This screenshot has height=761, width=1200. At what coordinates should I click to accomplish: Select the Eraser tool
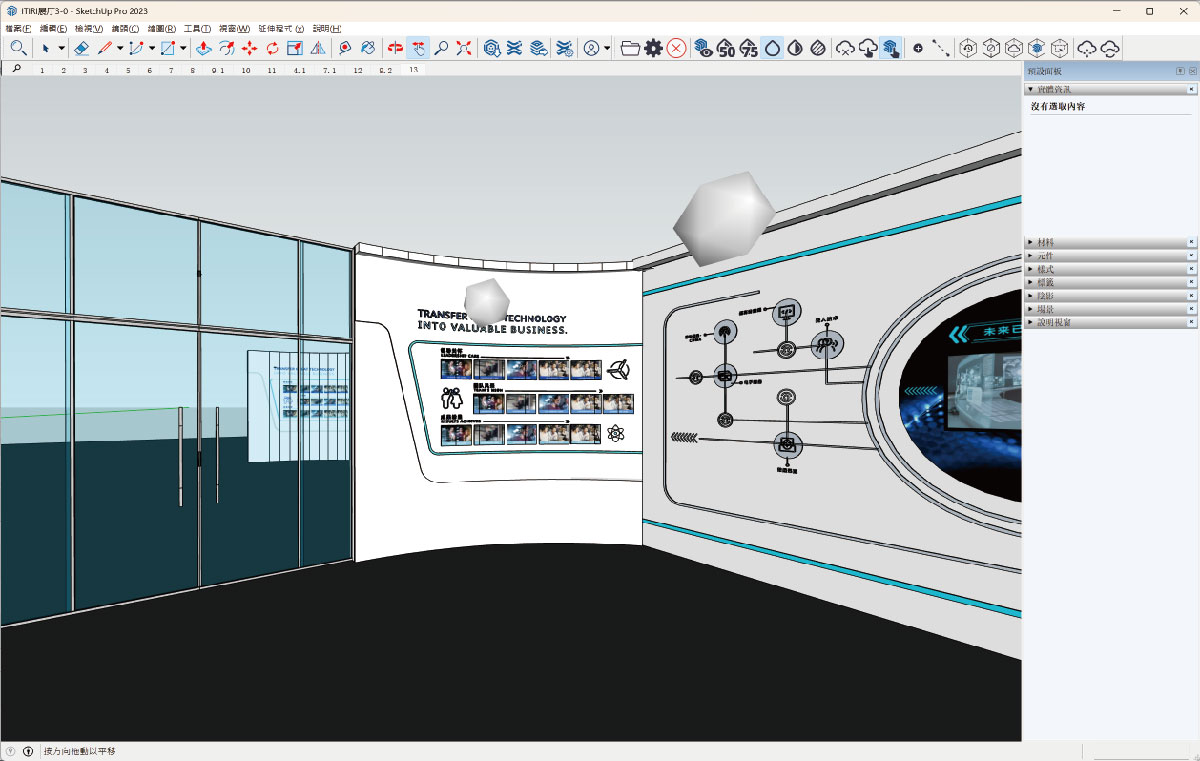point(82,48)
